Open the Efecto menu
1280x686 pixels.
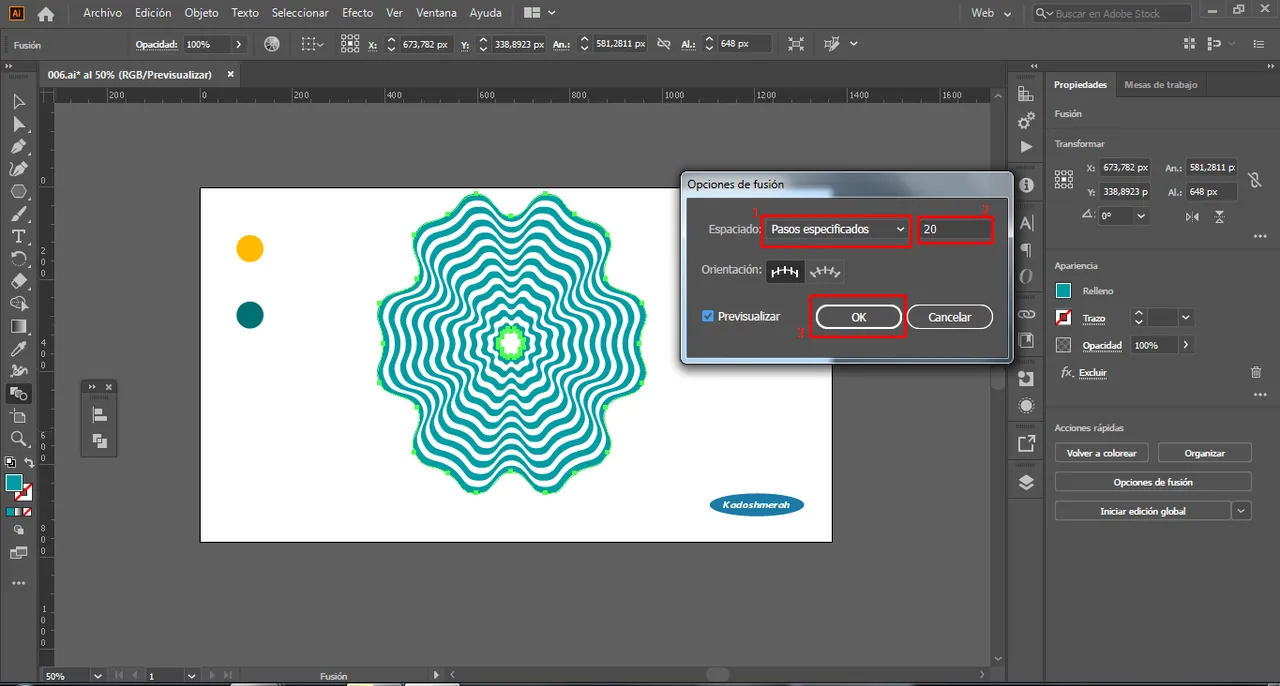pyautogui.click(x=358, y=13)
